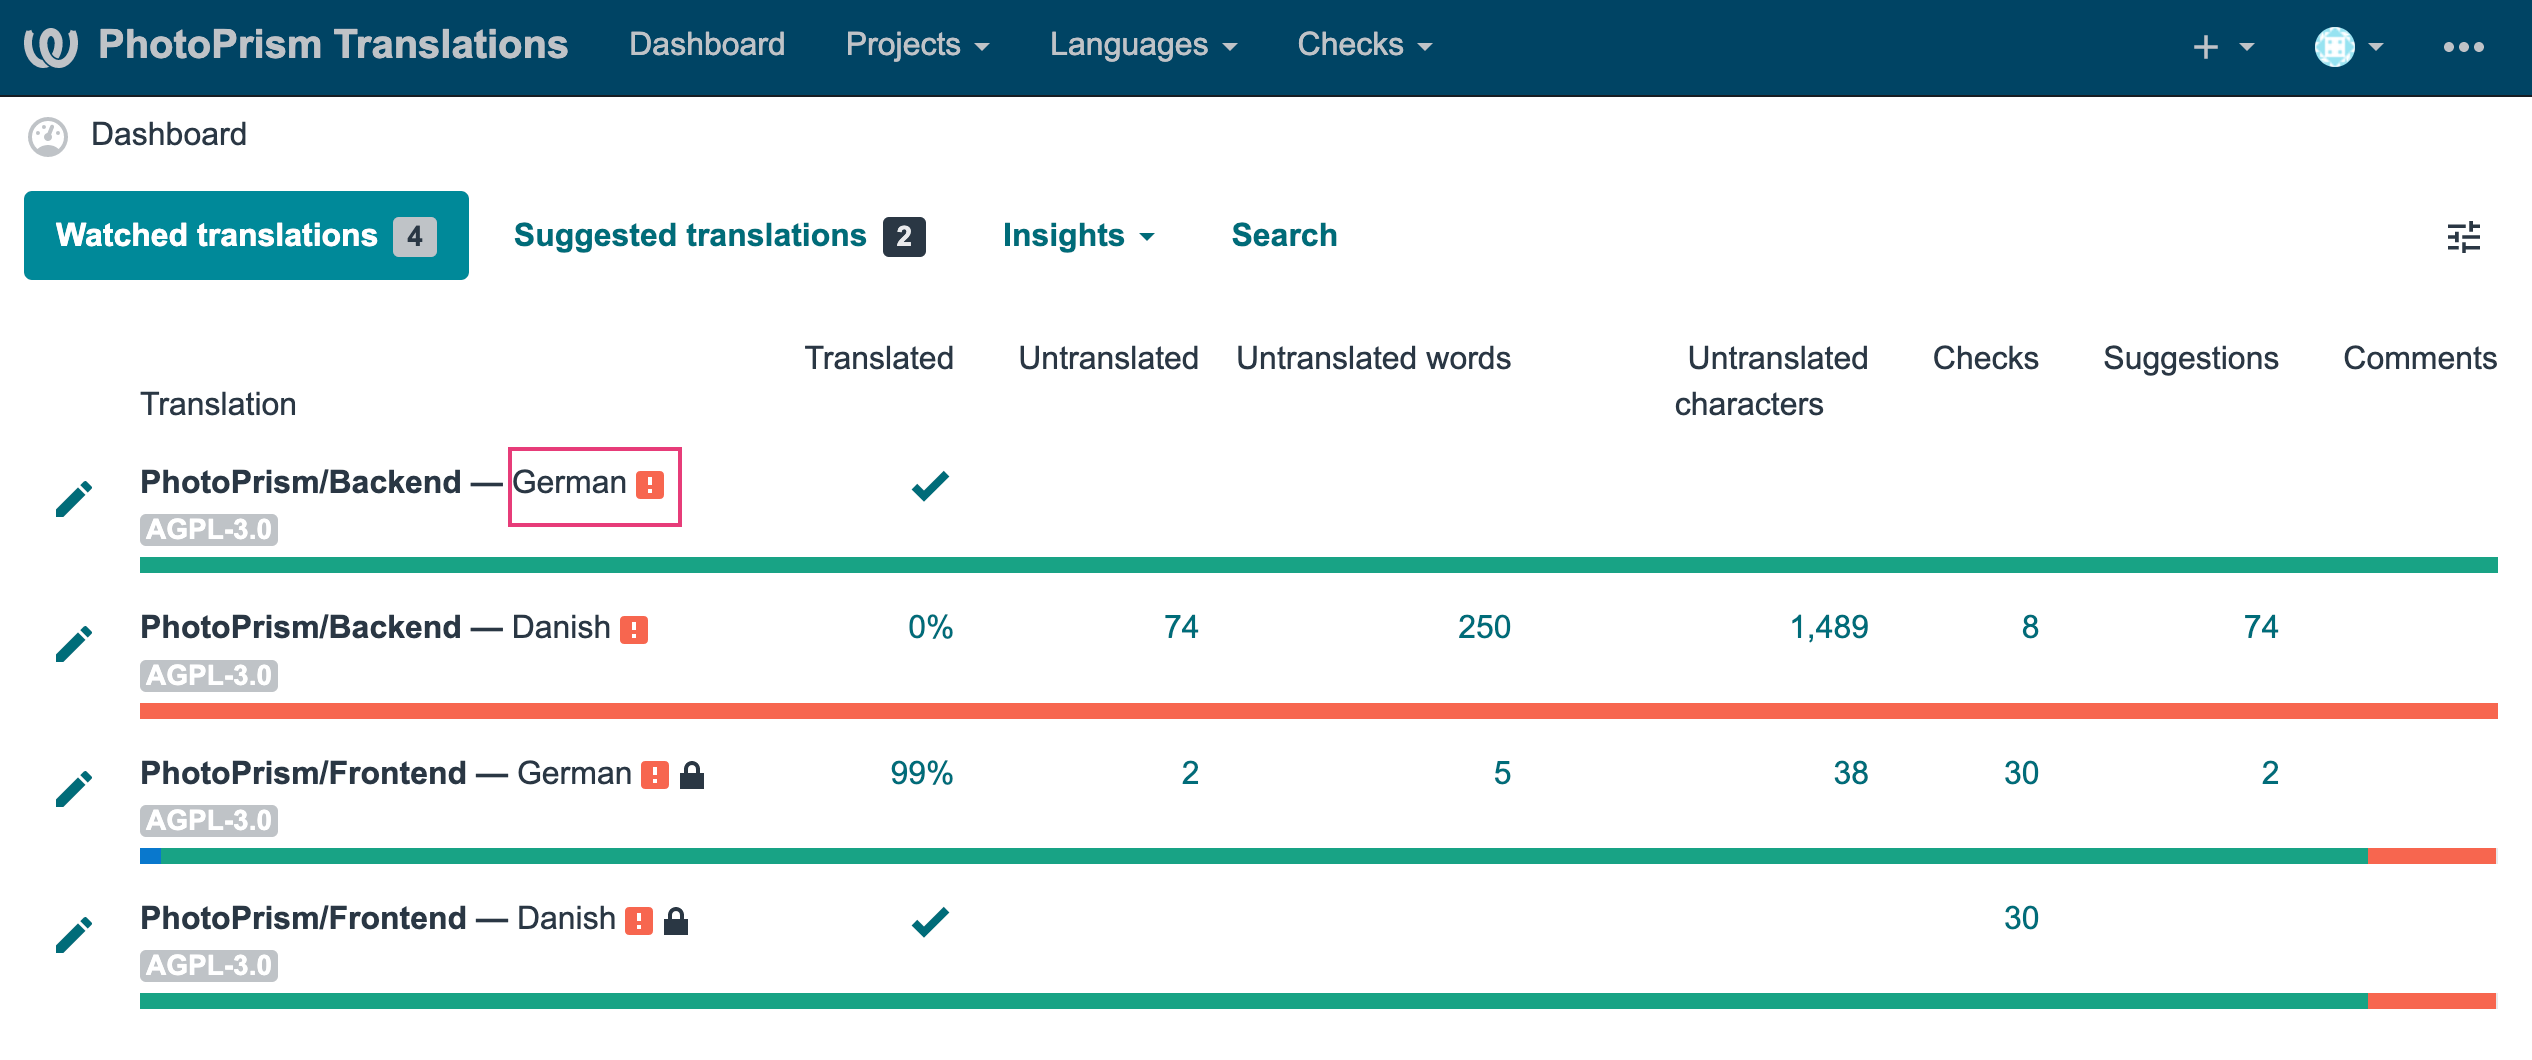Click the edit pencil for Backend German
The image size is (2532, 1060).
[74, 498]
